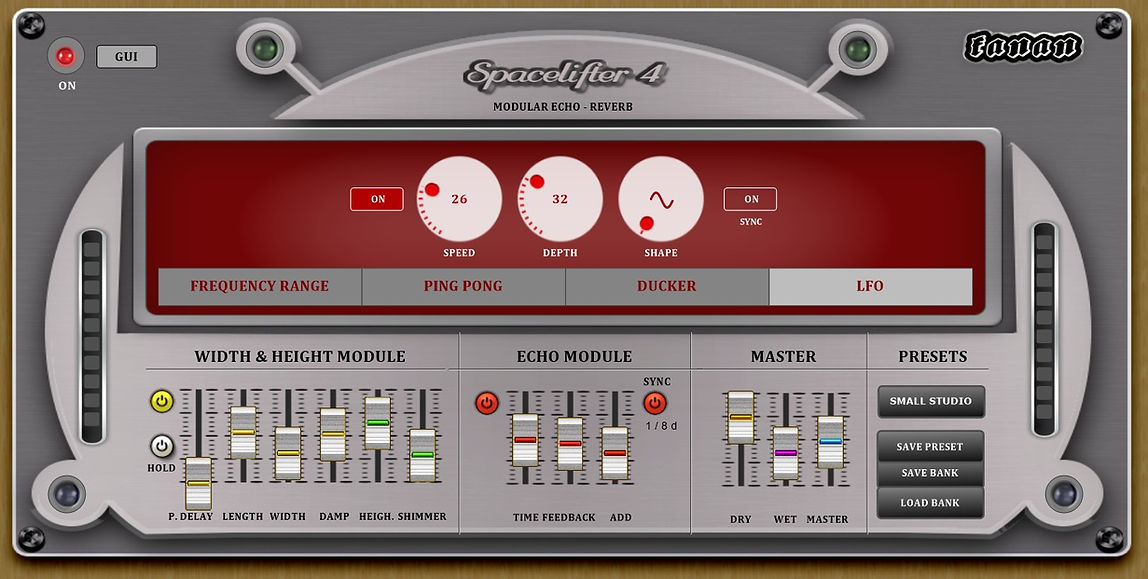Toggle the red main power ON light

[66, 56]
